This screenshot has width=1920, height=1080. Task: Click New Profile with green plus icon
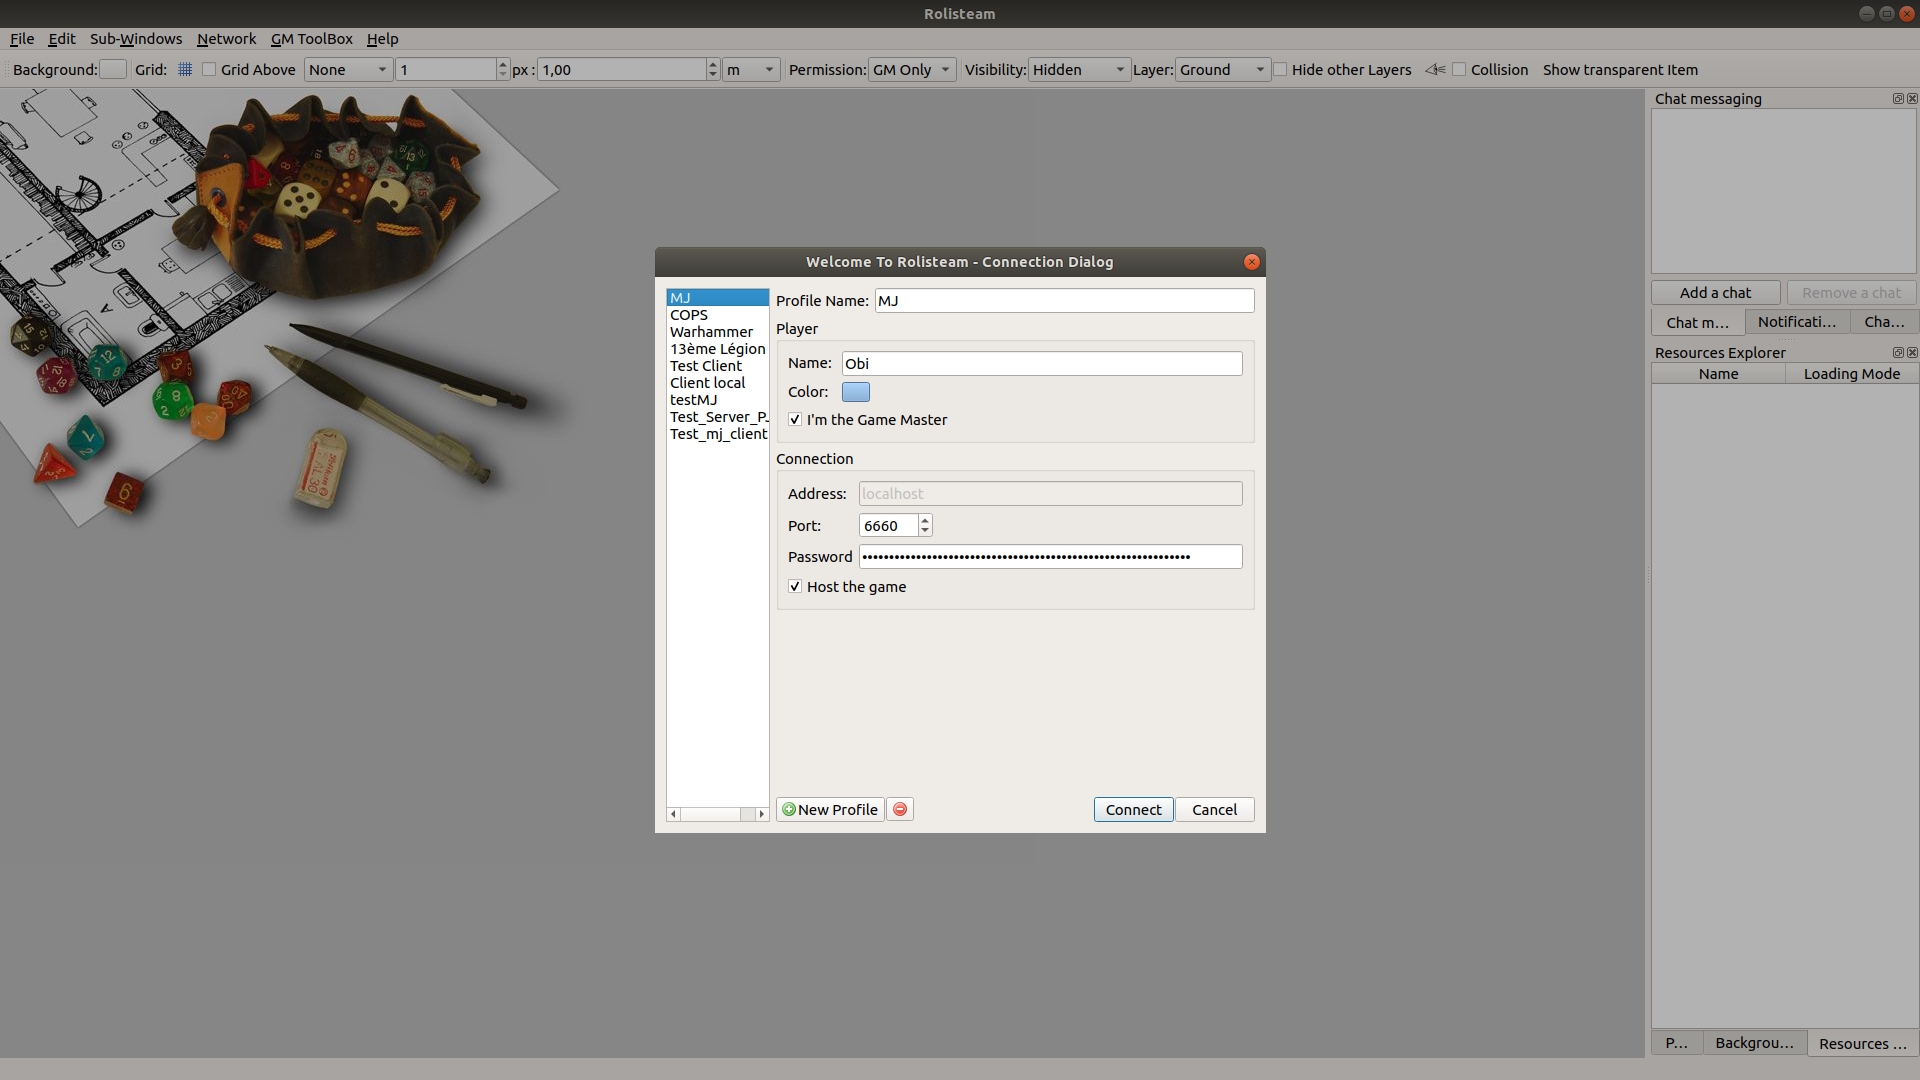[x=830, y=810]
